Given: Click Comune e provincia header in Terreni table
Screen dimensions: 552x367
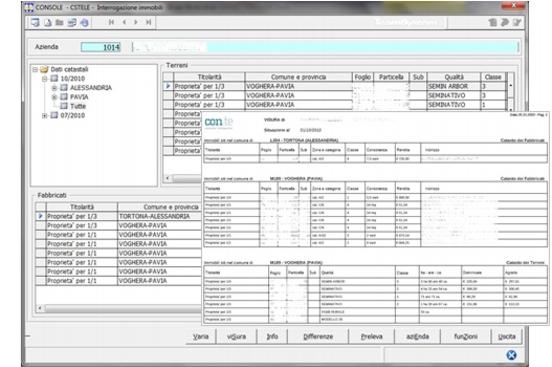Looking at the screenshot, I should [299, 77].
